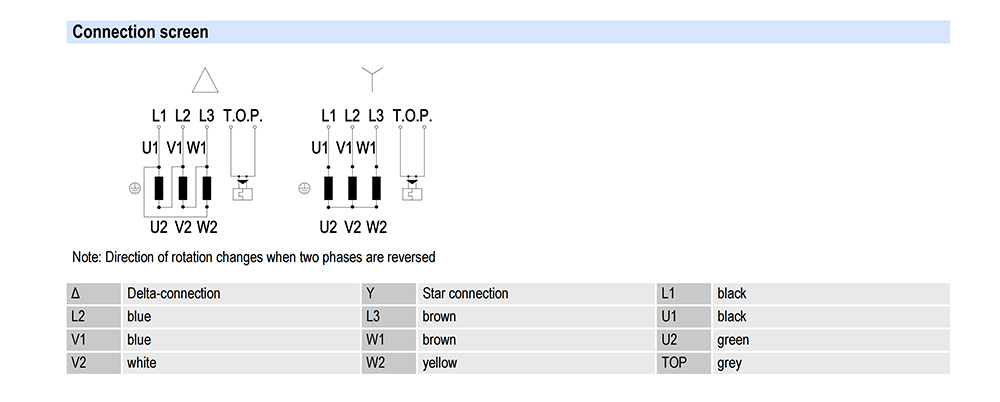Click the note about direction of rotation
Viewport: 1000px width, 402px height.
[254, 257]
